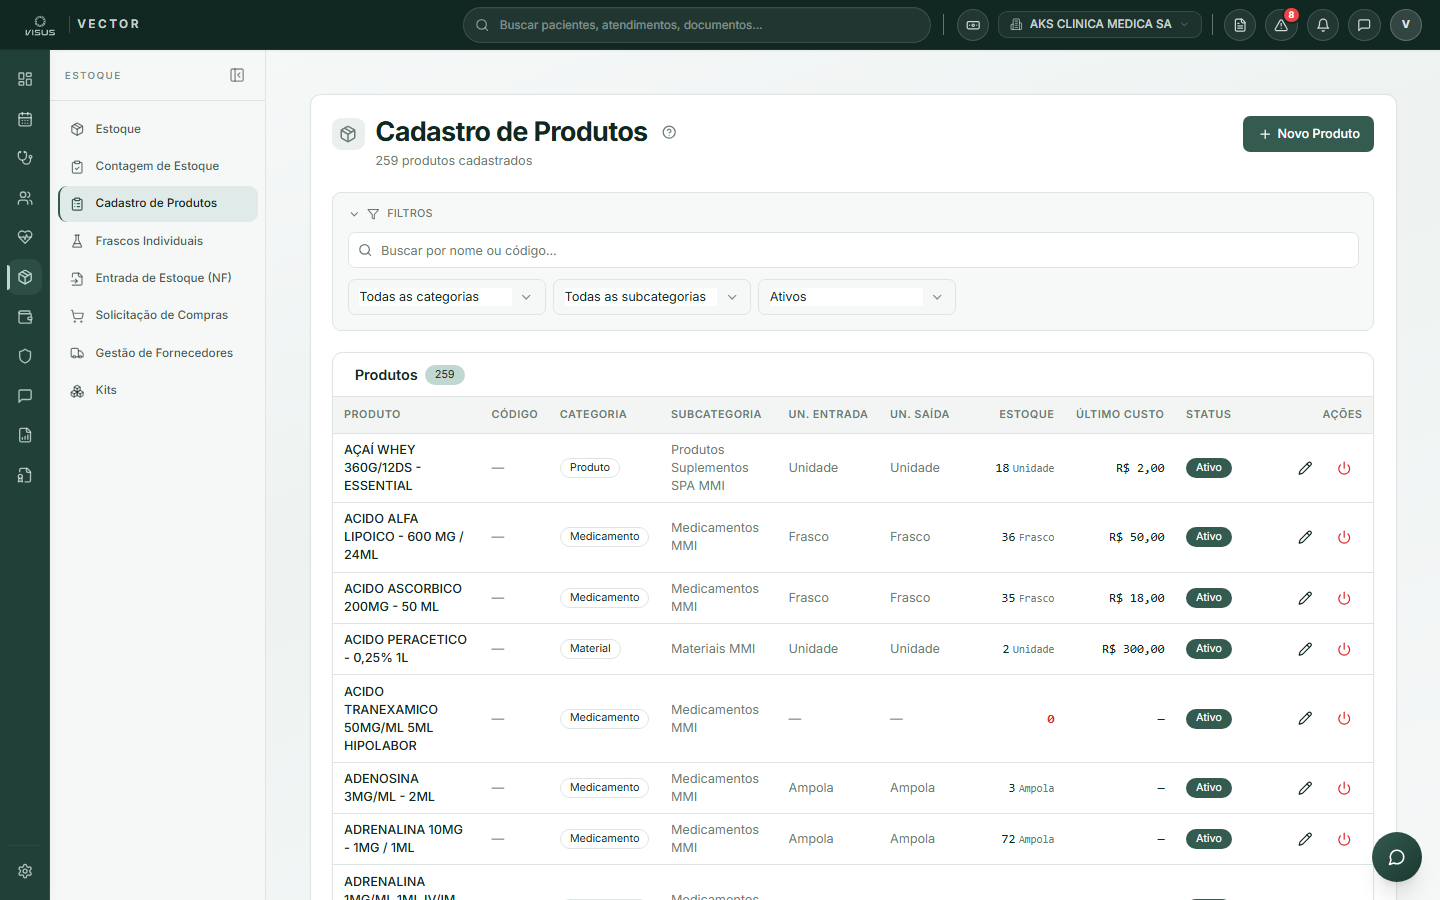Go to Contagem de Estoque
Image resolution: width=1440 pixels, height=900 pixels.
coord(158,166)
